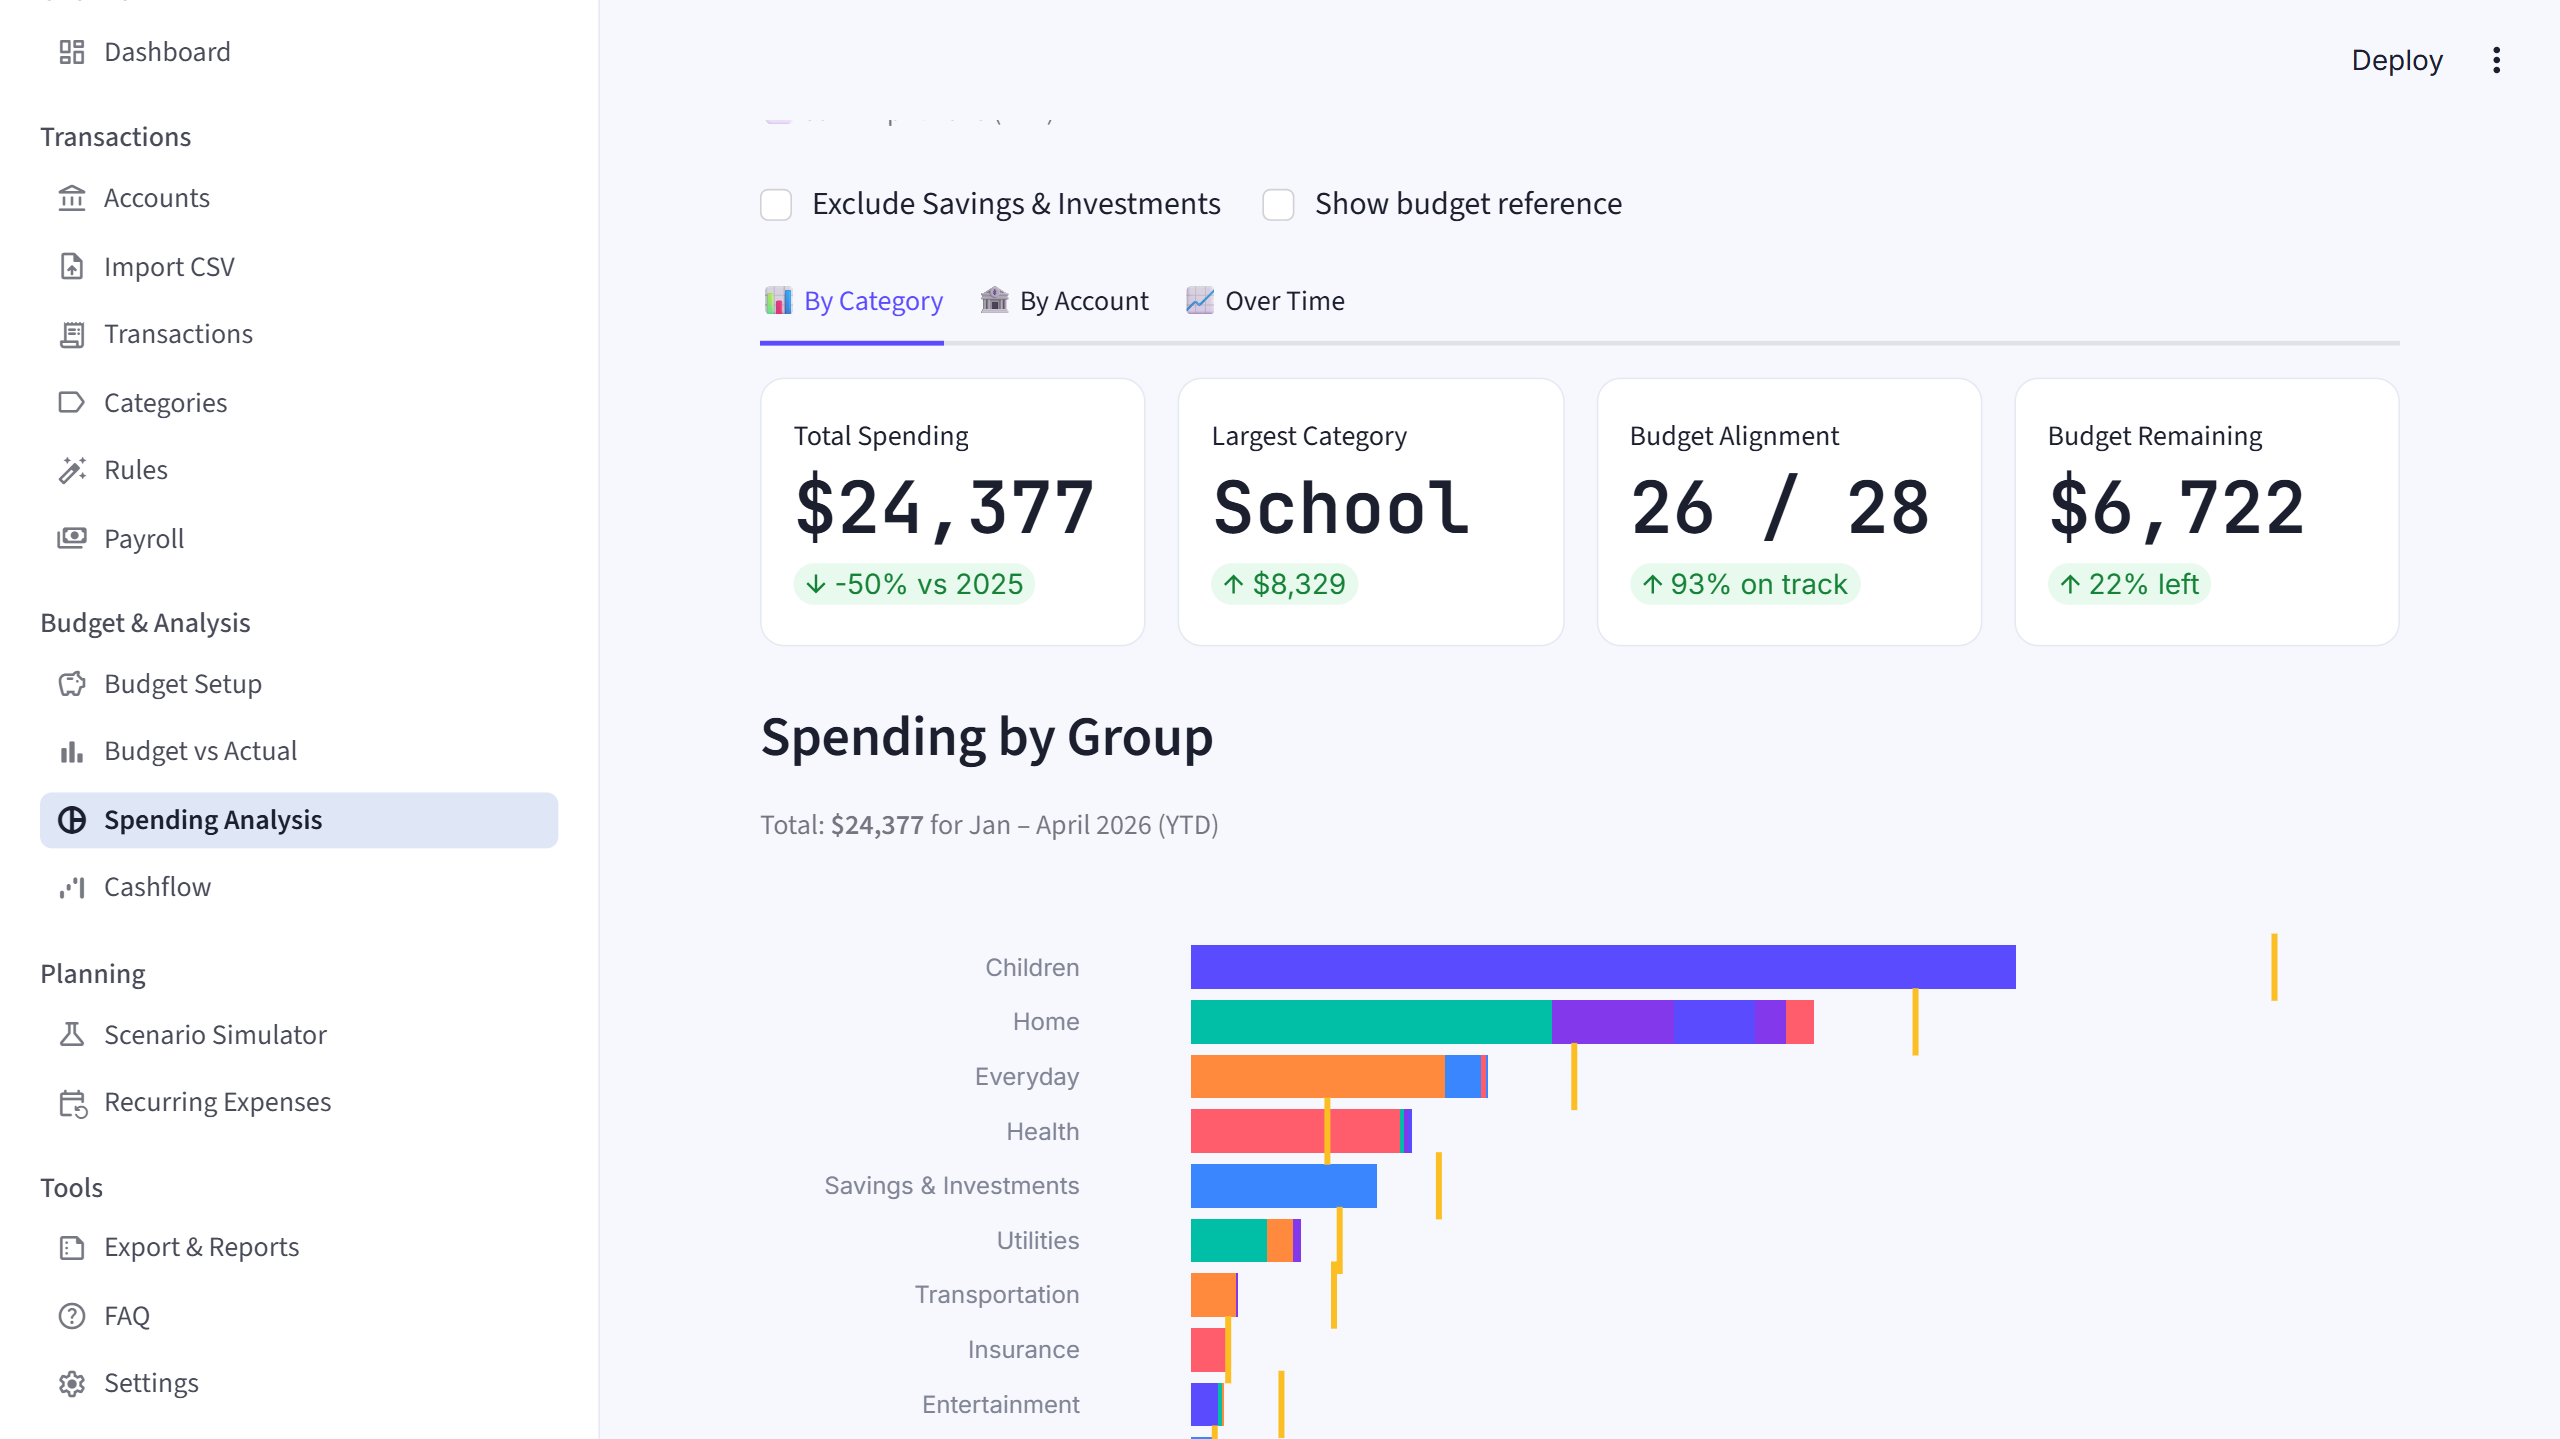Select the Accounts bank icon
2560x1439 pixels.
pyautogui.click(x=71, y=198)
